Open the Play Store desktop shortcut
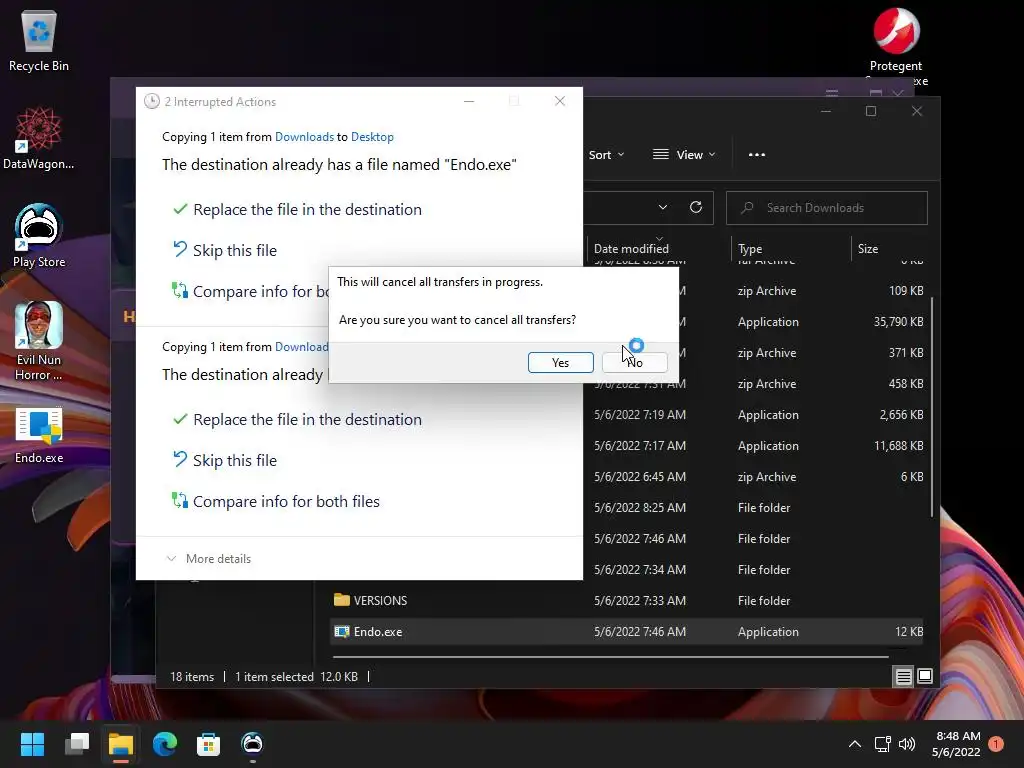Screen dimensions: 1024x768 coord(39,236)
